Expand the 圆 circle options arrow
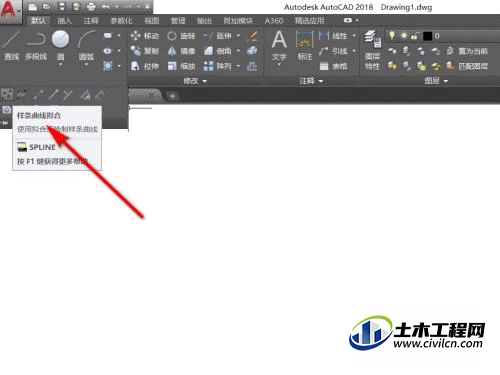The image size is (500, 375). (x=60, y=64)
